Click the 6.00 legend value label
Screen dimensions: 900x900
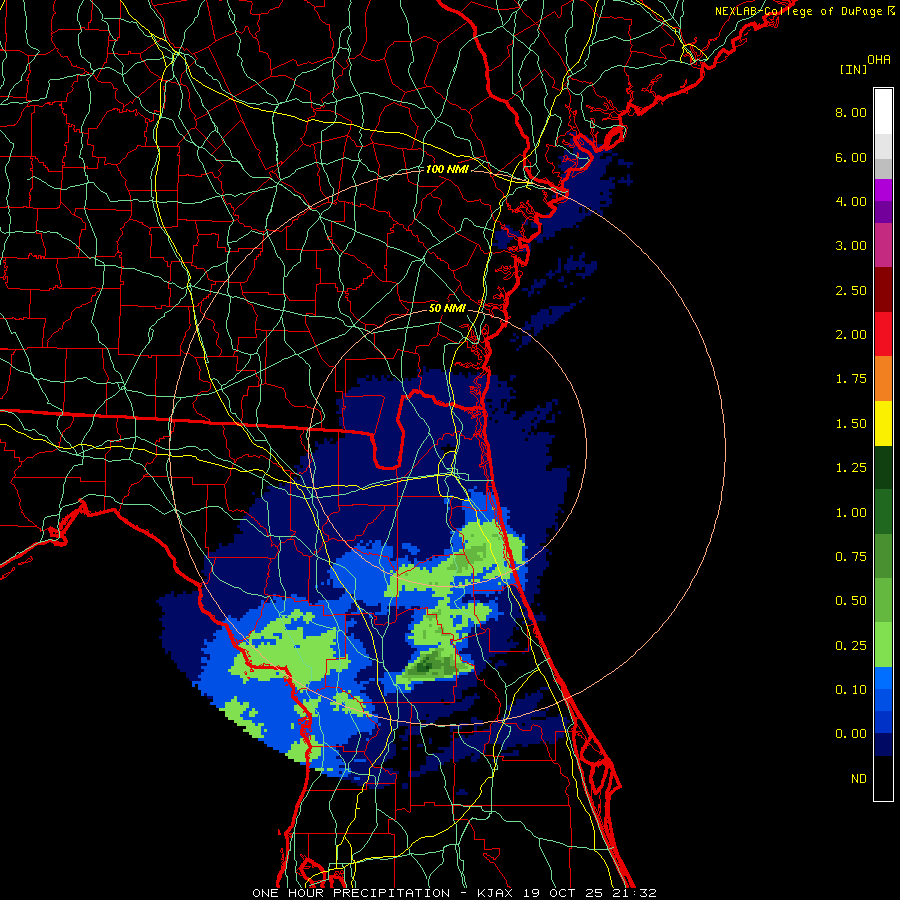point(851,157)
